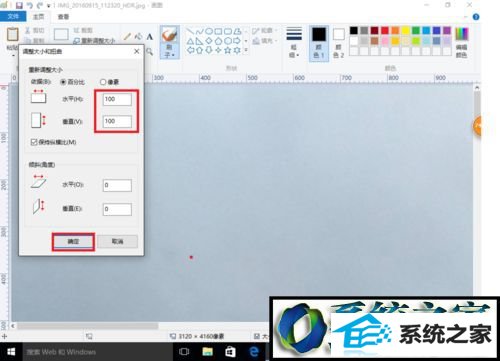
Task: Click the Cut scissors button
Action: tap(35, 30)
